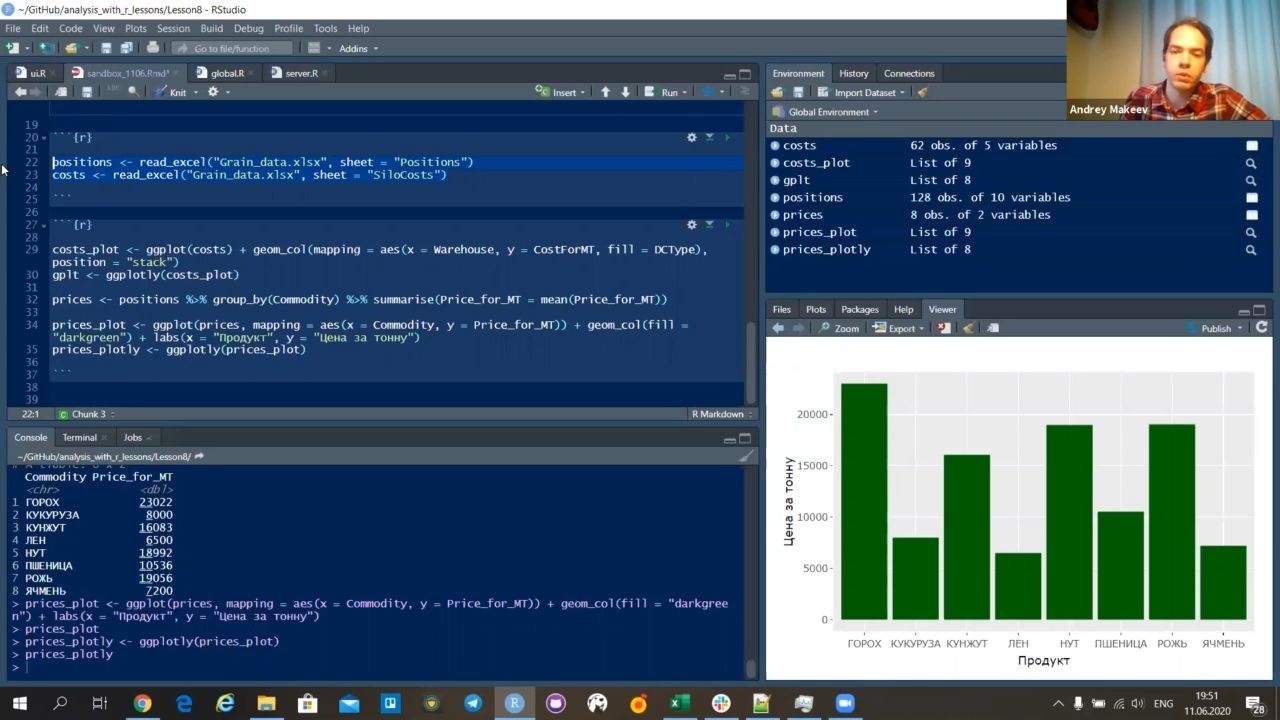
Task: Open Zoom app from the taskbar
Action: (x=844, y=703)
